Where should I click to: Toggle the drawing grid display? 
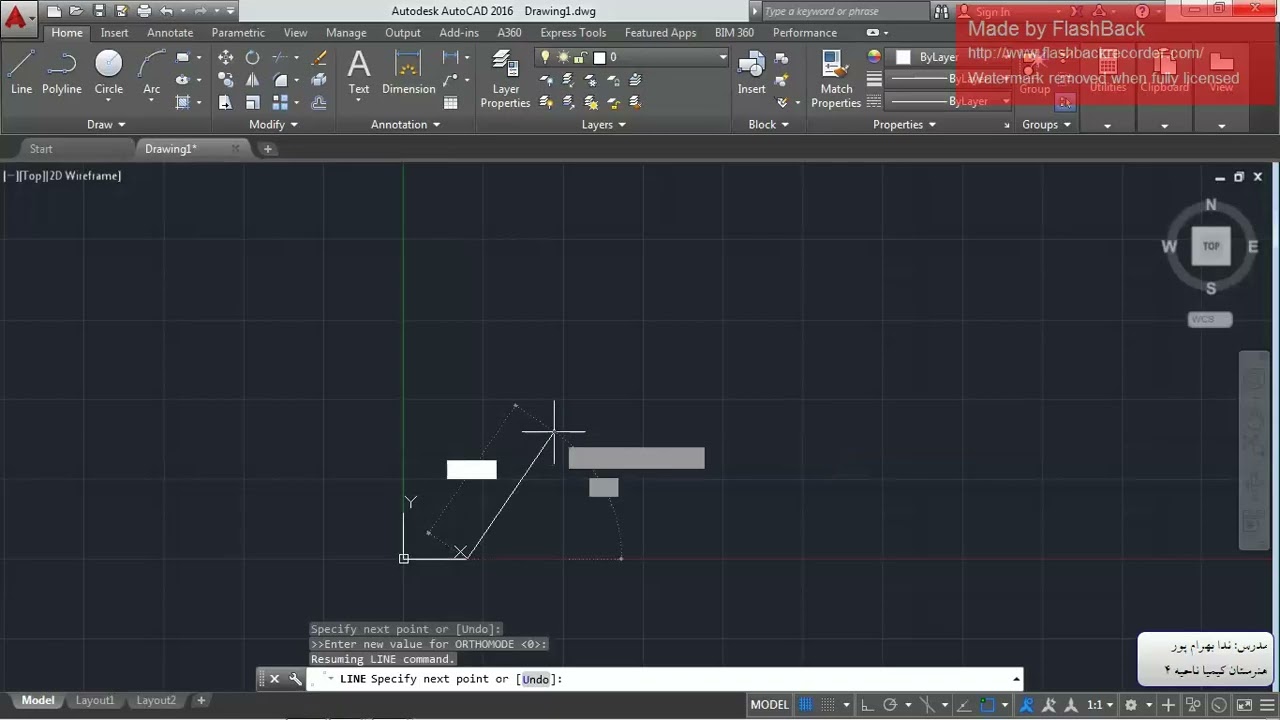[806, 705]
